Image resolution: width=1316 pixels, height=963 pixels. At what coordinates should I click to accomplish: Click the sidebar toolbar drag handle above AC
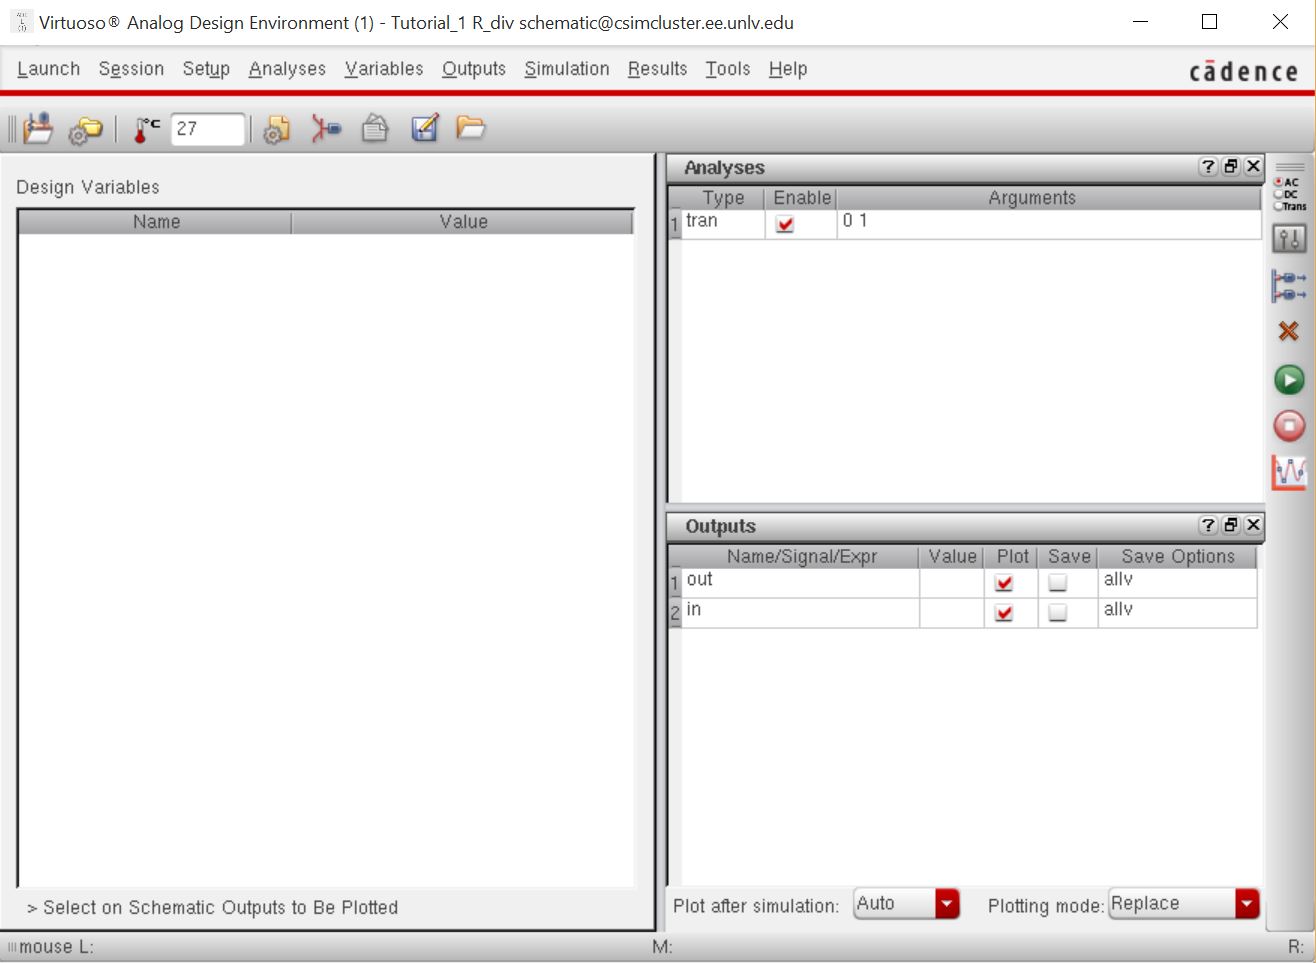(1290, 167)
